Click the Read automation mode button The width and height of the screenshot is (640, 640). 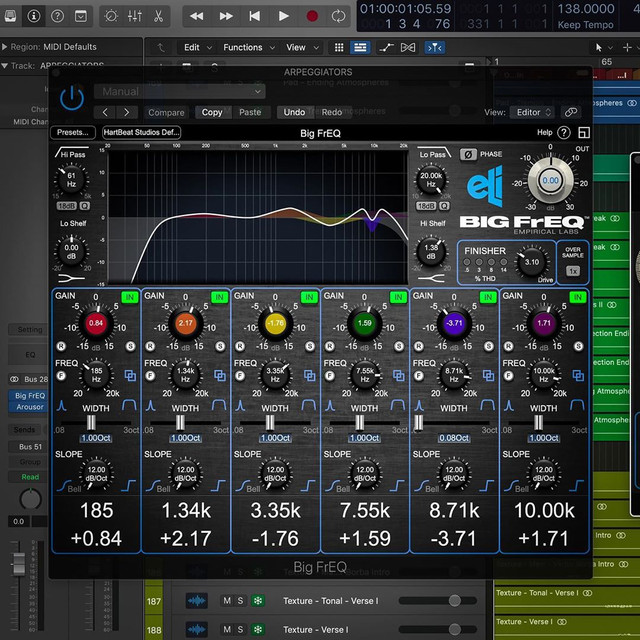(30, 477)
